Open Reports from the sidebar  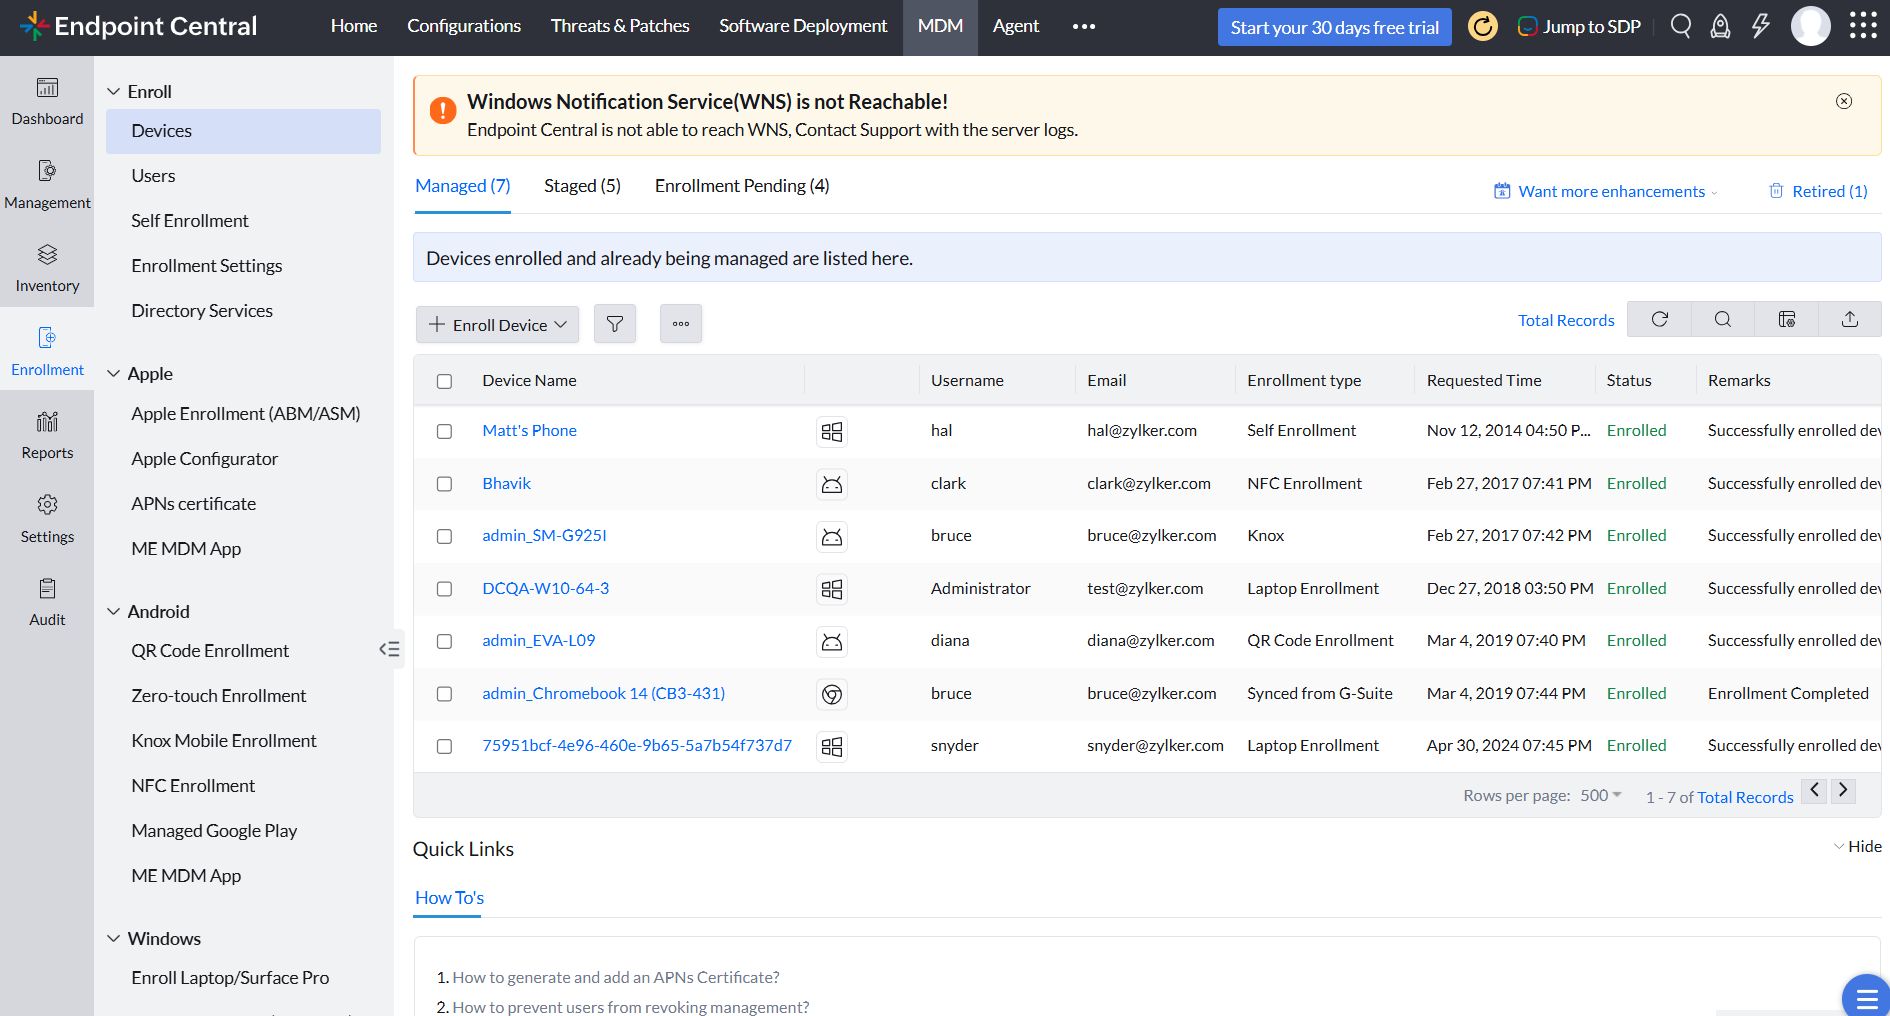pyautogui.click(x=47, y=435)
